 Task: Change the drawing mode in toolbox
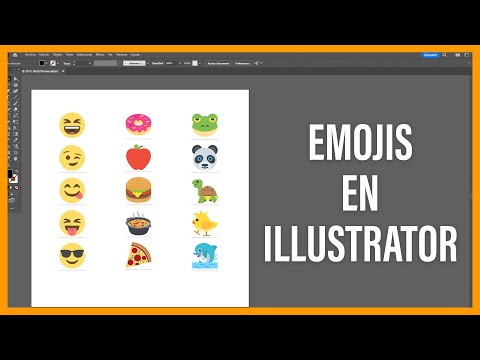tap(12, 194)
